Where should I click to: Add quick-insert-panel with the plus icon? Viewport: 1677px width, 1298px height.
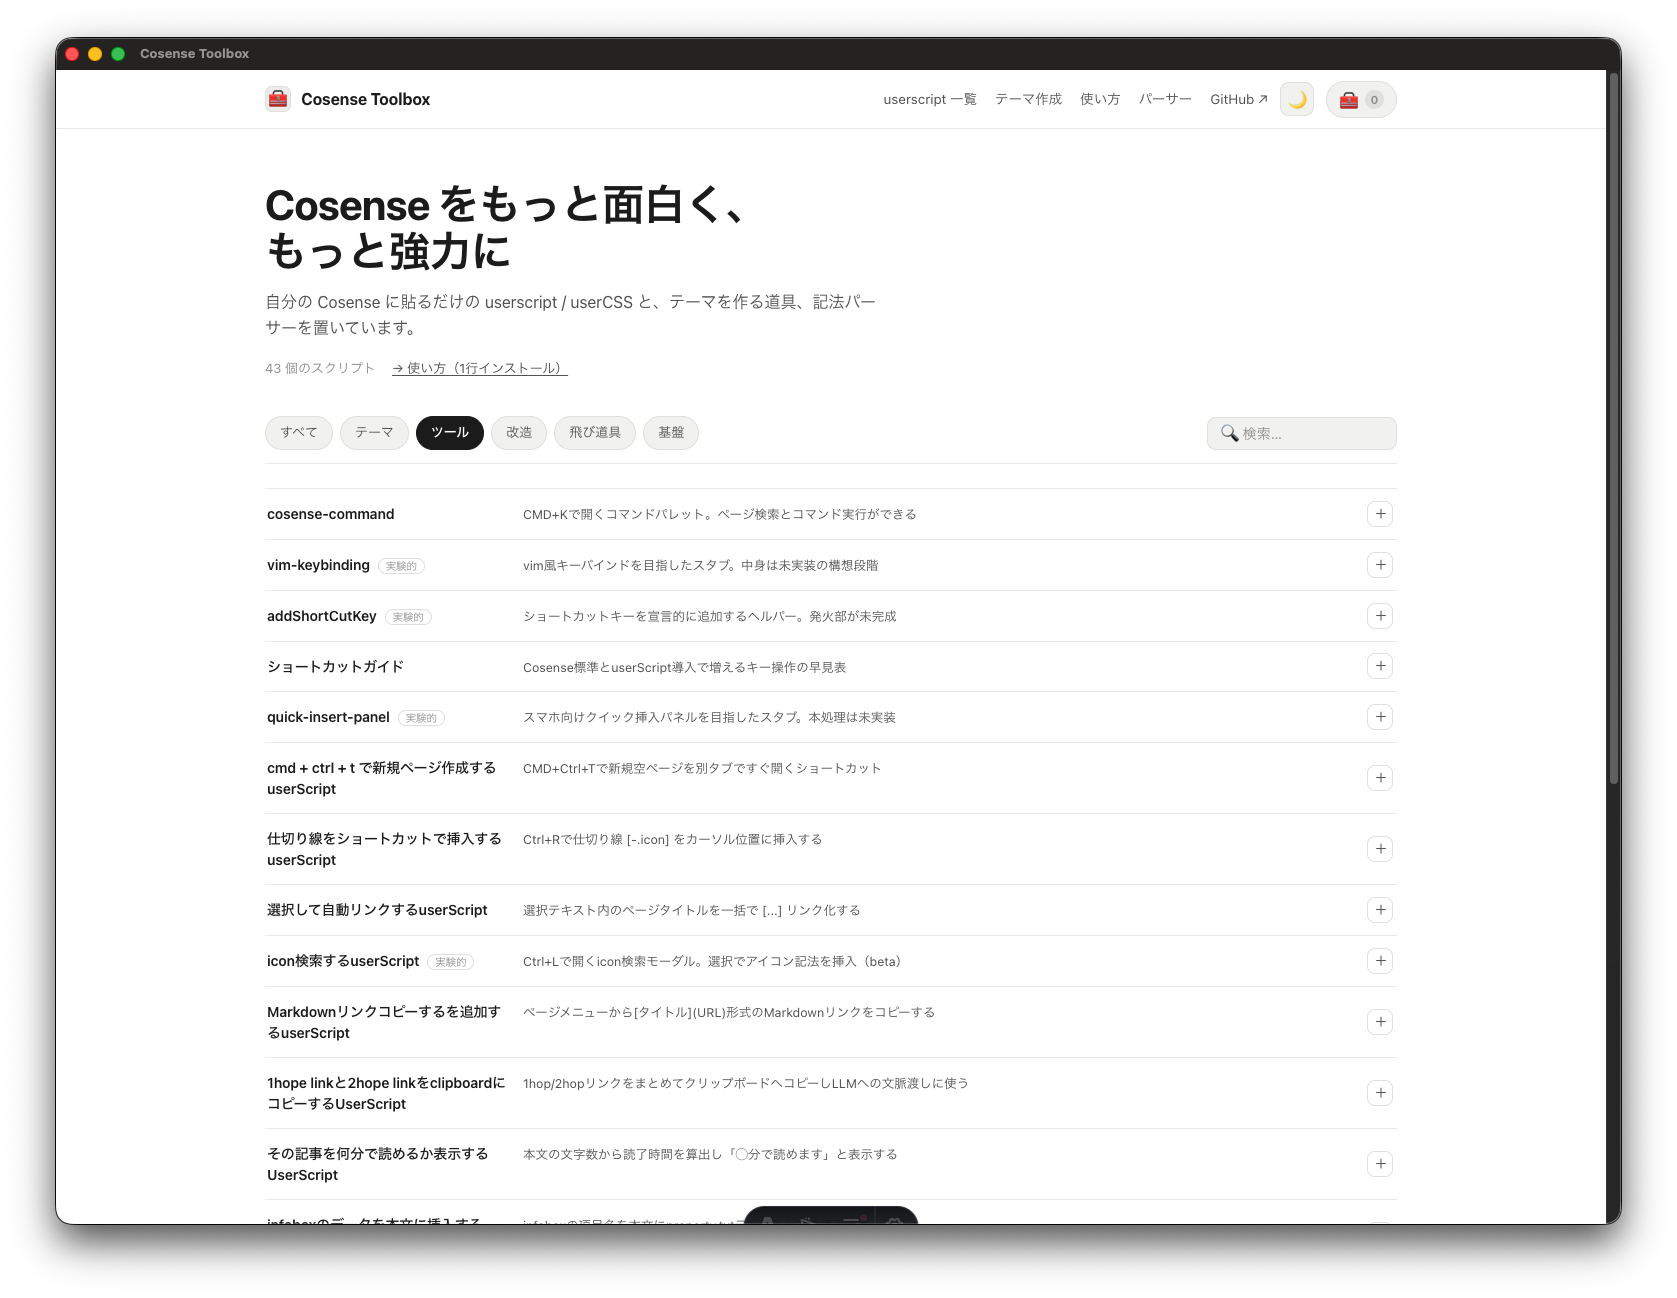[1380, 717]
